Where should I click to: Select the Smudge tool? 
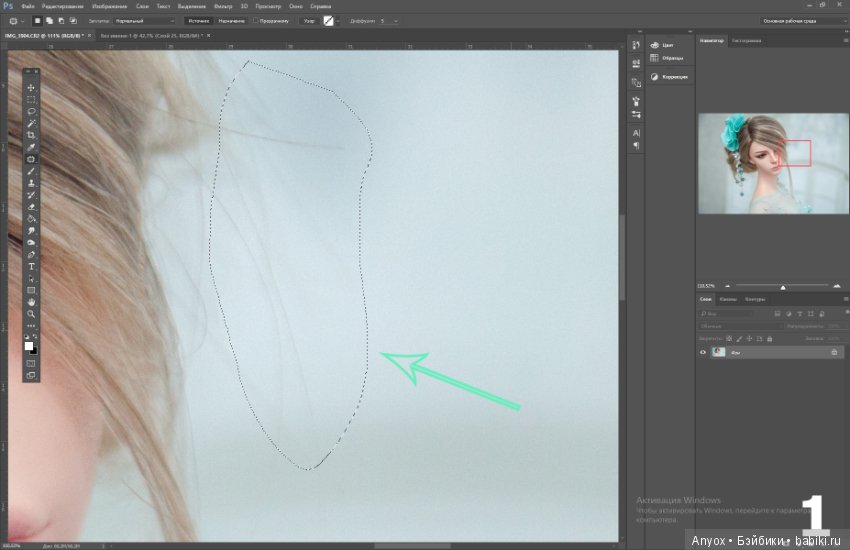coord(31,231)
